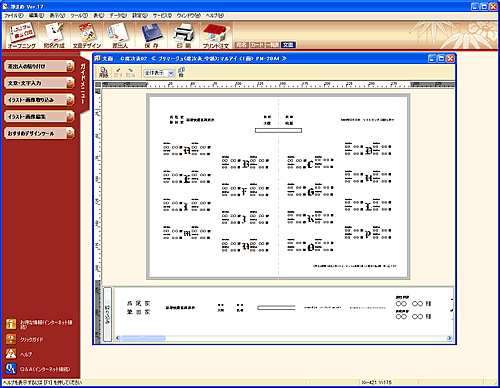This screenshot has width=500, height=388.
Task: Select the table G seating block
Action: [310, 190]
